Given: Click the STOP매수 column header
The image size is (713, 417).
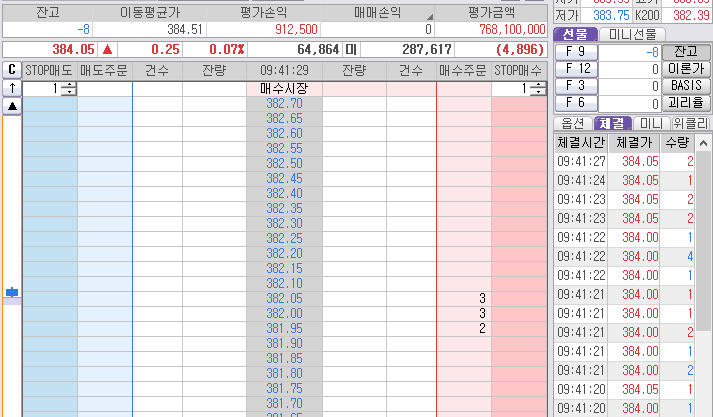Looking at the screenshot, I should click(x=519, y=70).
